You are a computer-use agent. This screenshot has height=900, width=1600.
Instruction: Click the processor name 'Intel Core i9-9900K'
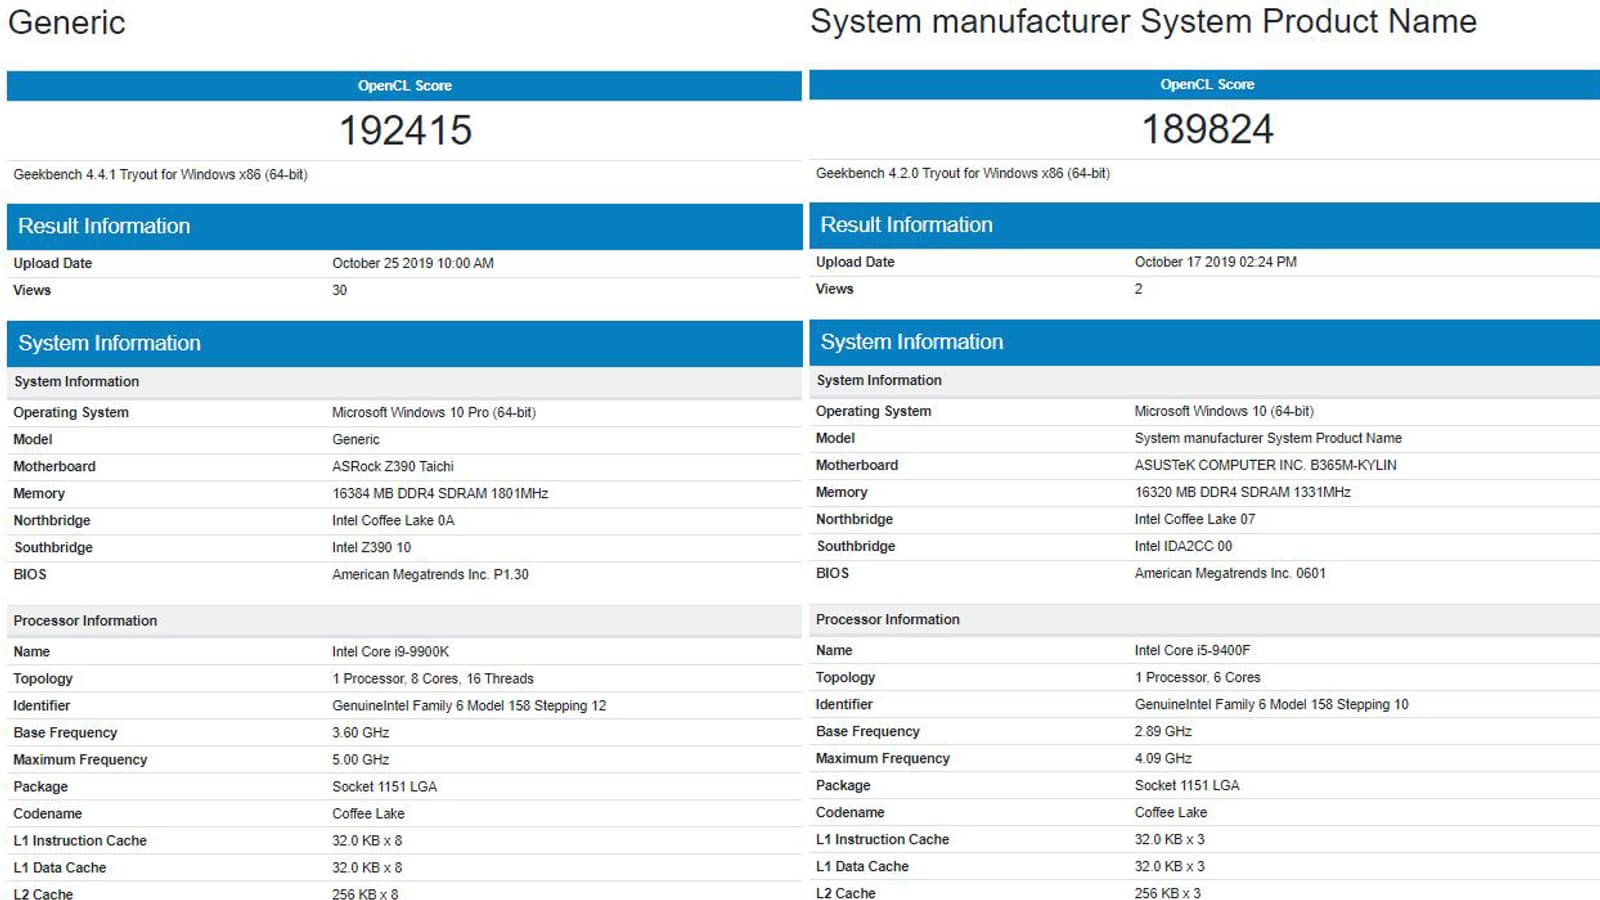[x=391, y=651]
